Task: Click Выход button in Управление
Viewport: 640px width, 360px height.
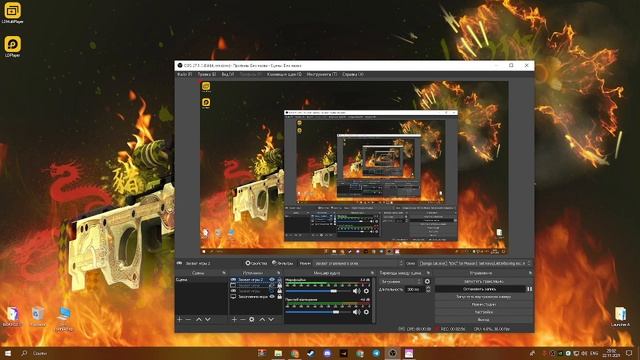Action: coord(484,320)
